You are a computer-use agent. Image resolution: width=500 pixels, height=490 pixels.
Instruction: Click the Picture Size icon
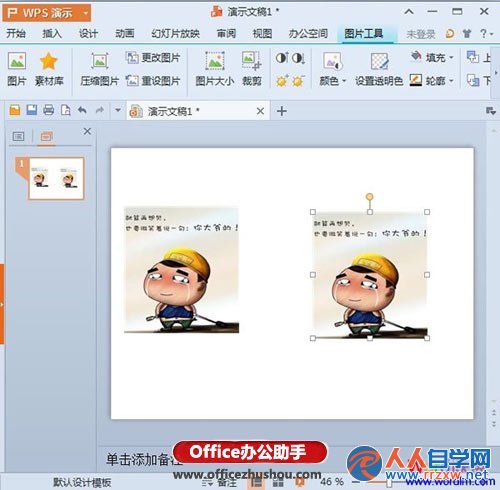214,61
